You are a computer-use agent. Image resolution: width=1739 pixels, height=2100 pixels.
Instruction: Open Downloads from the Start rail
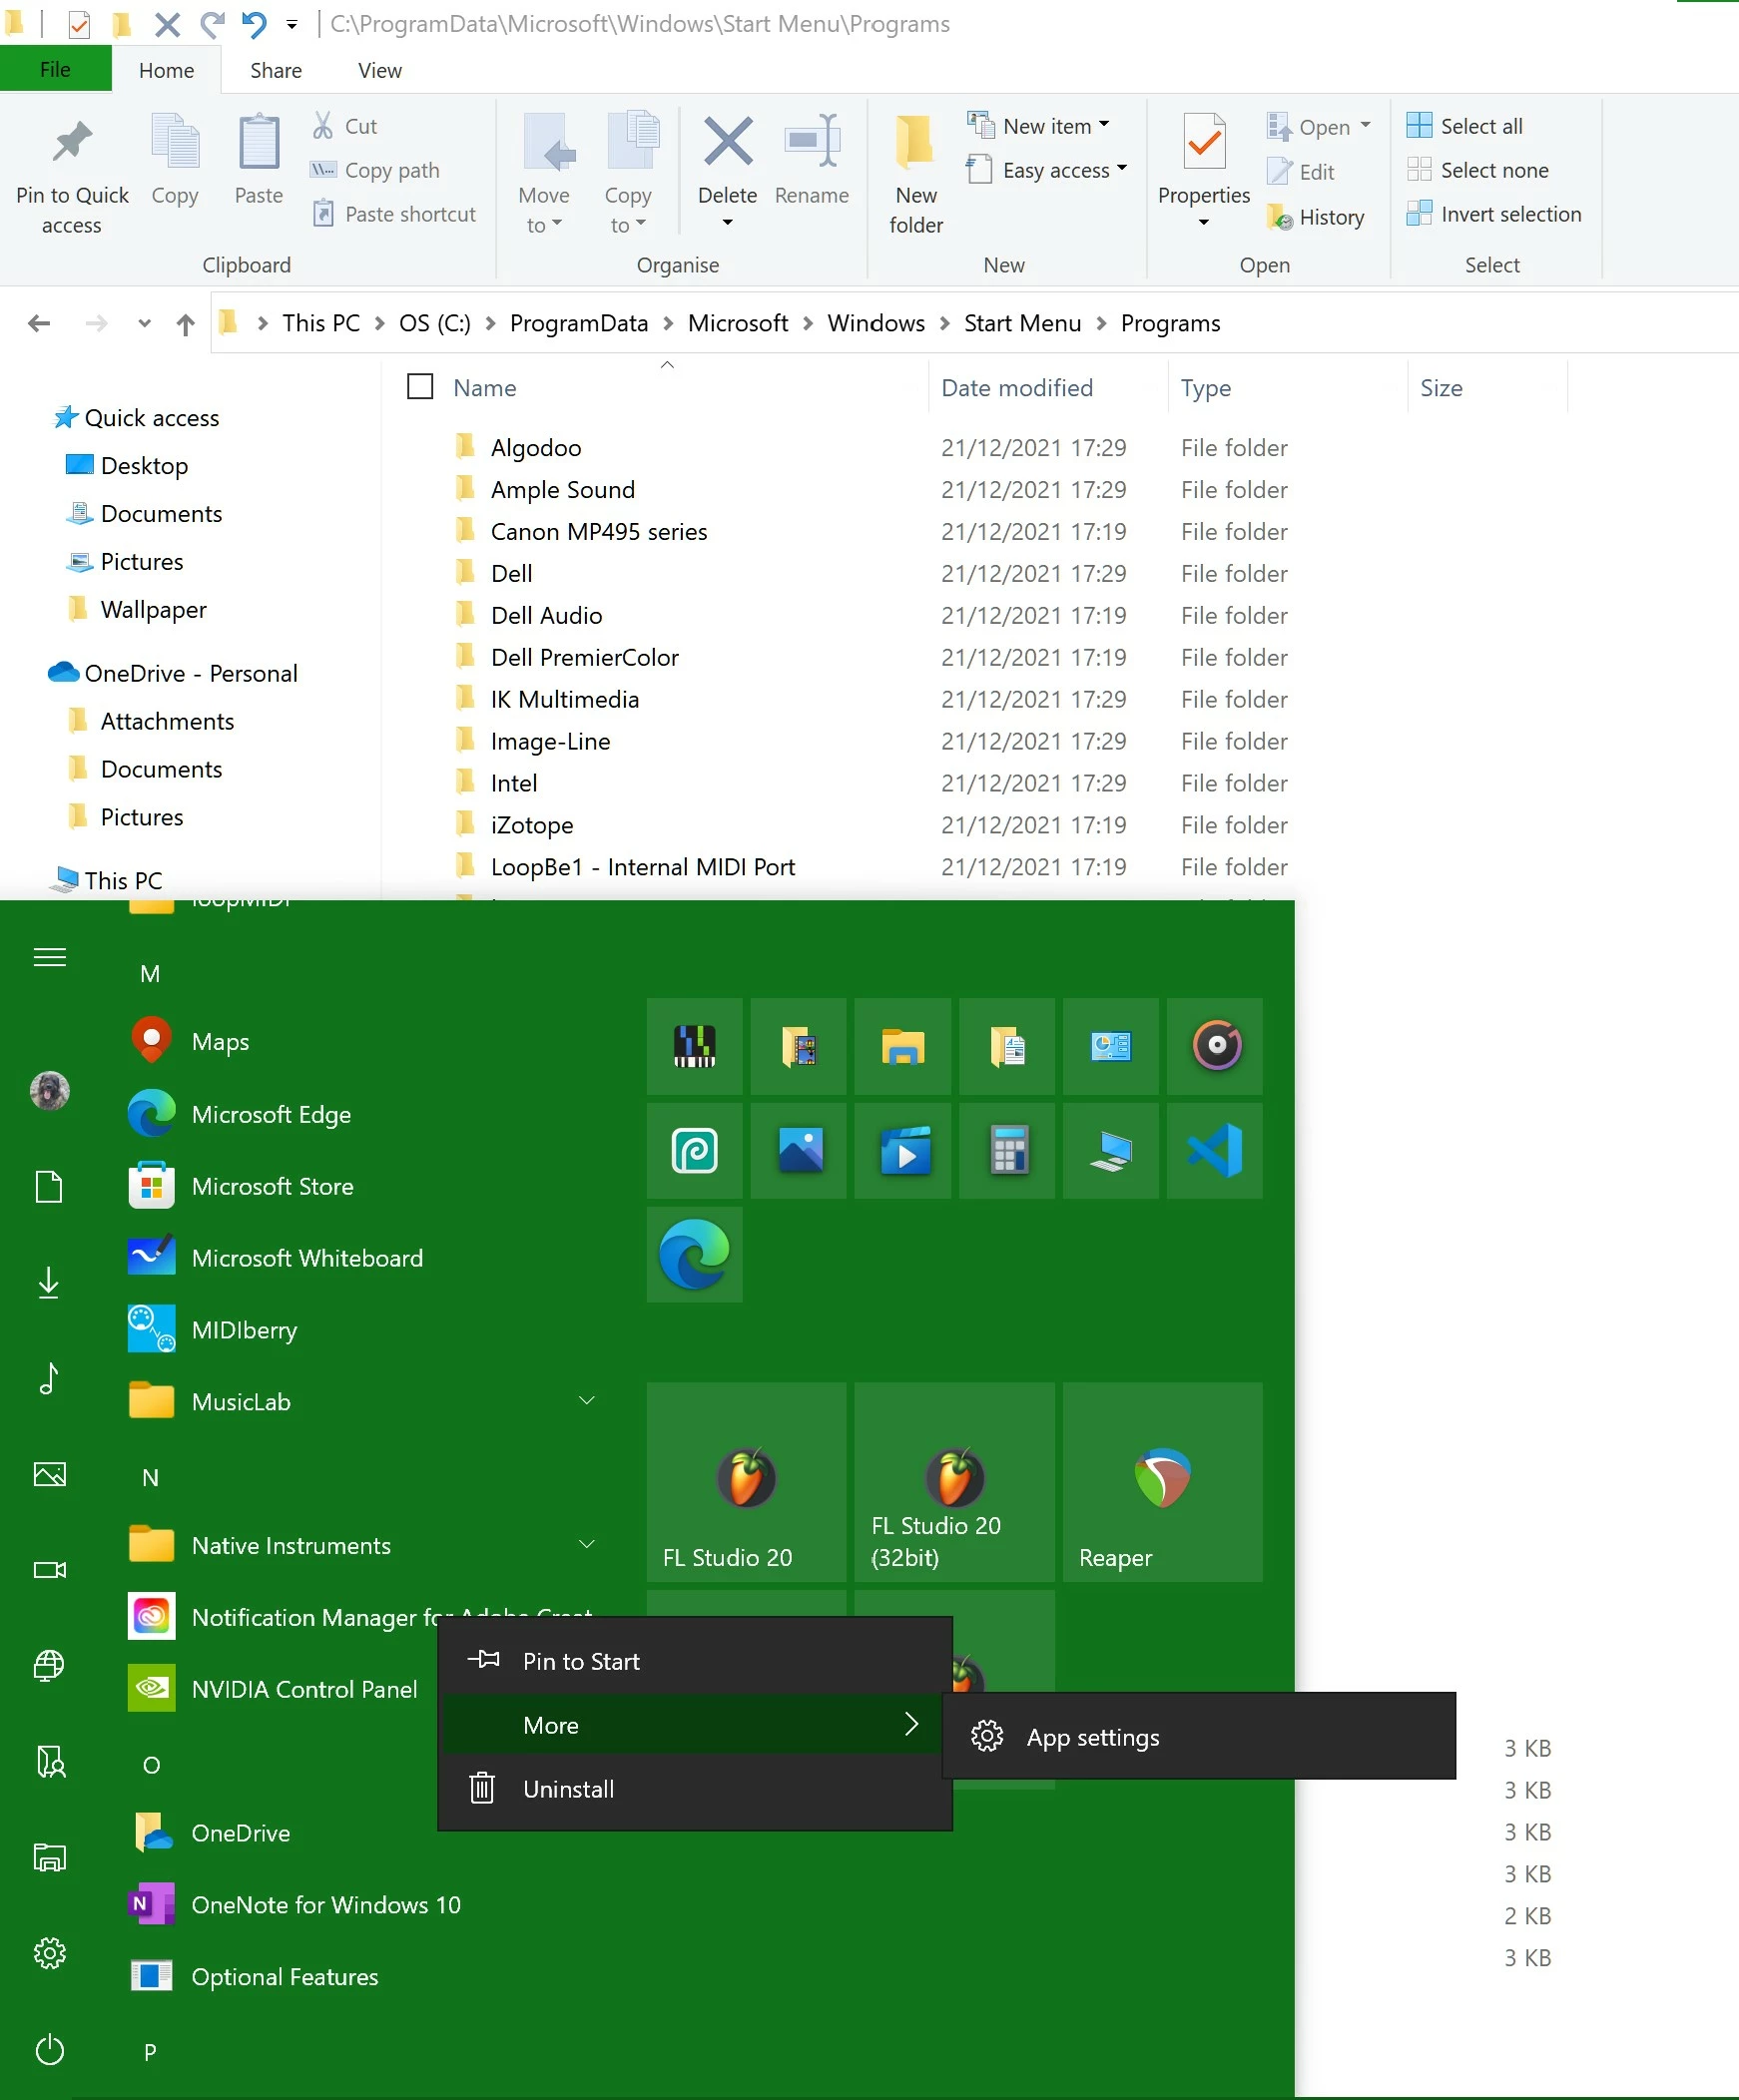49,1282
